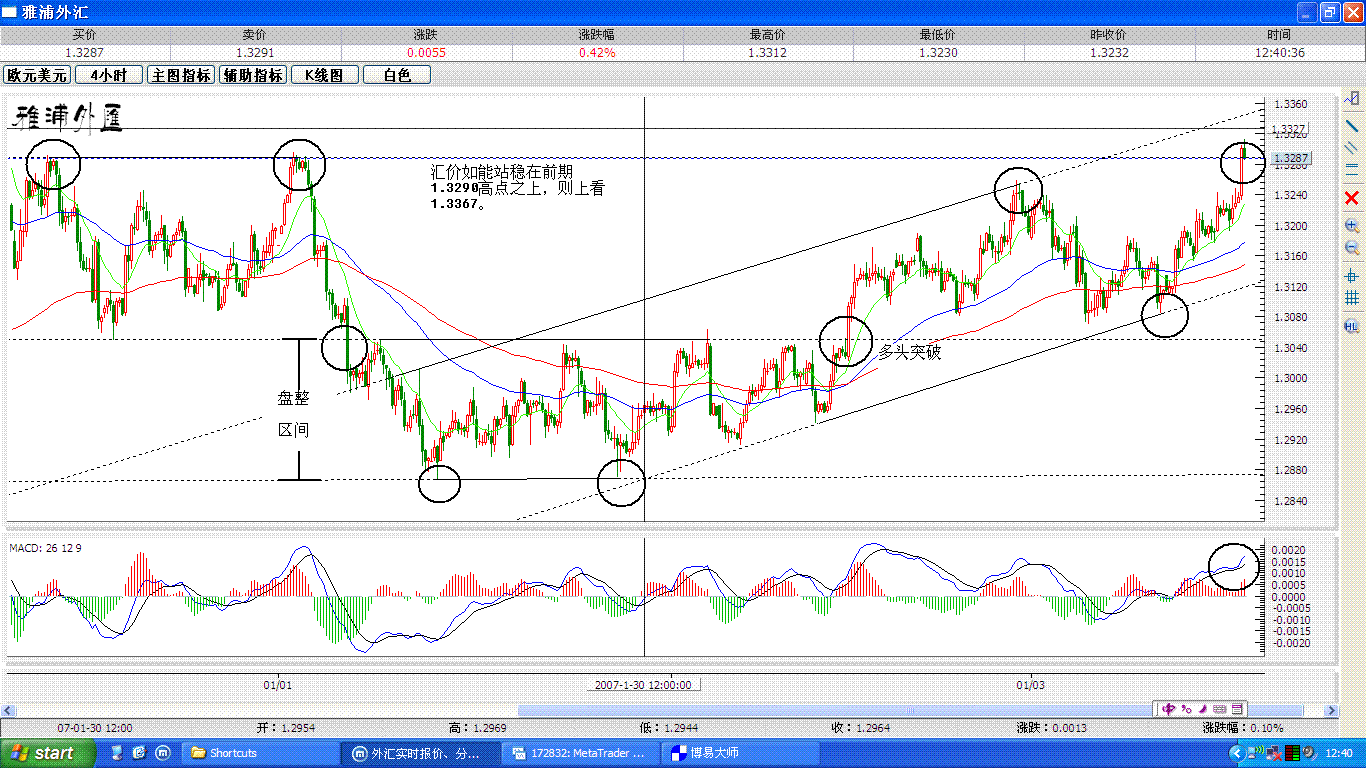
Task: Click the 最高价 column header
Action: [x=768, y=35]
